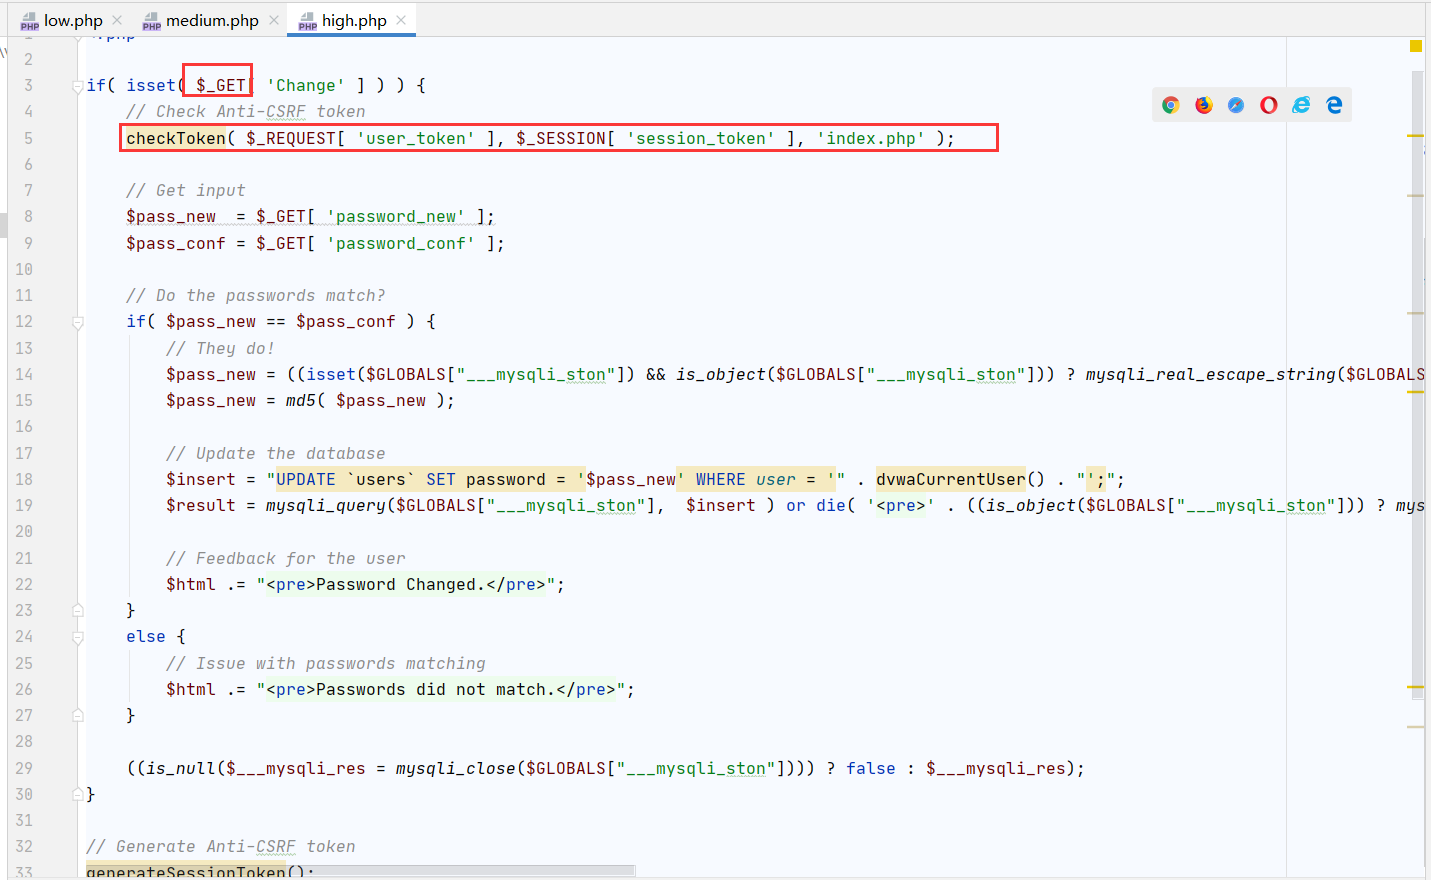Switch to the medium.php tab
The image size is (1431, 880).
(x=212, y=20)
